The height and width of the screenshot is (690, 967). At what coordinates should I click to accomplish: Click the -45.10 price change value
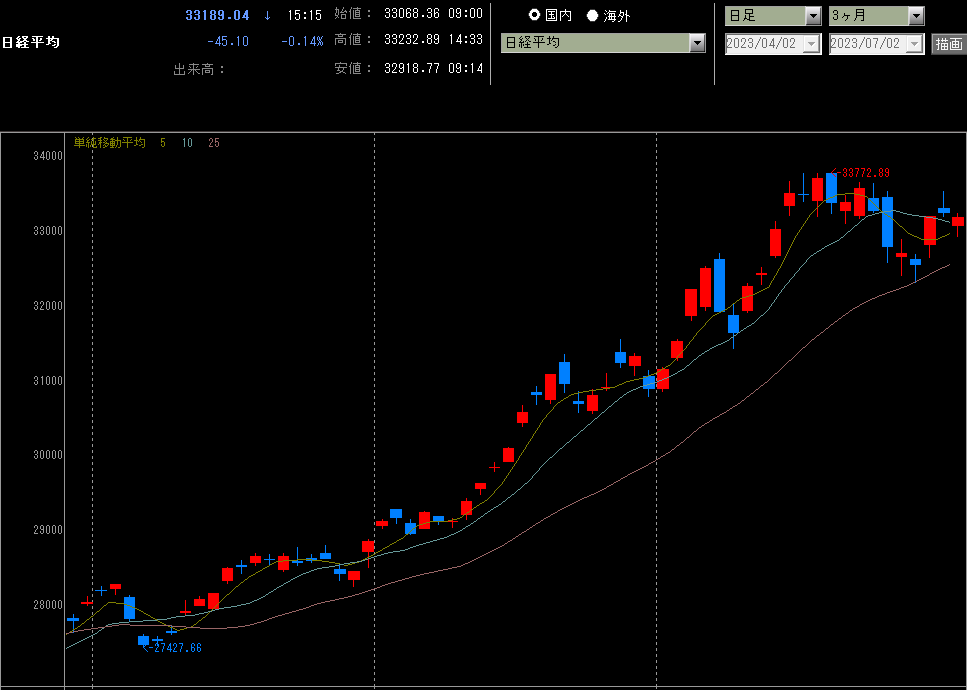(x=228, y=41)
